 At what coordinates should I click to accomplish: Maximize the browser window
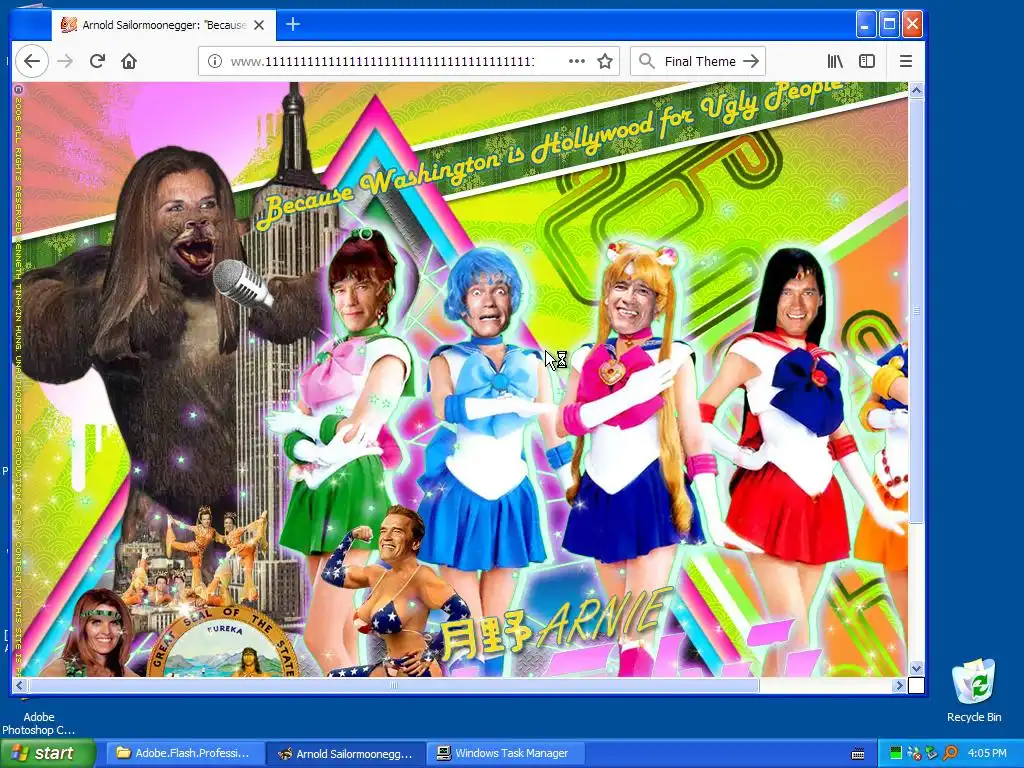pos(889,25)
